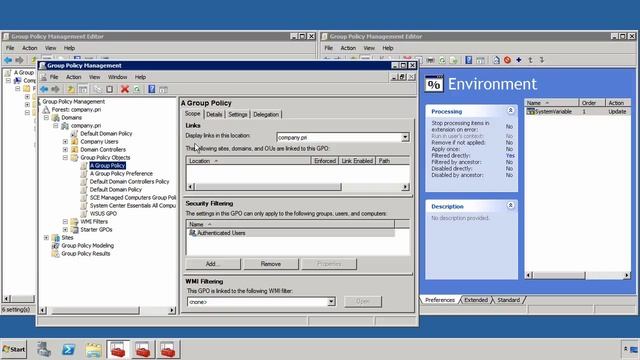Expand the Domain Controllers node
Screen dimensions: 640x360
point(65,150)
